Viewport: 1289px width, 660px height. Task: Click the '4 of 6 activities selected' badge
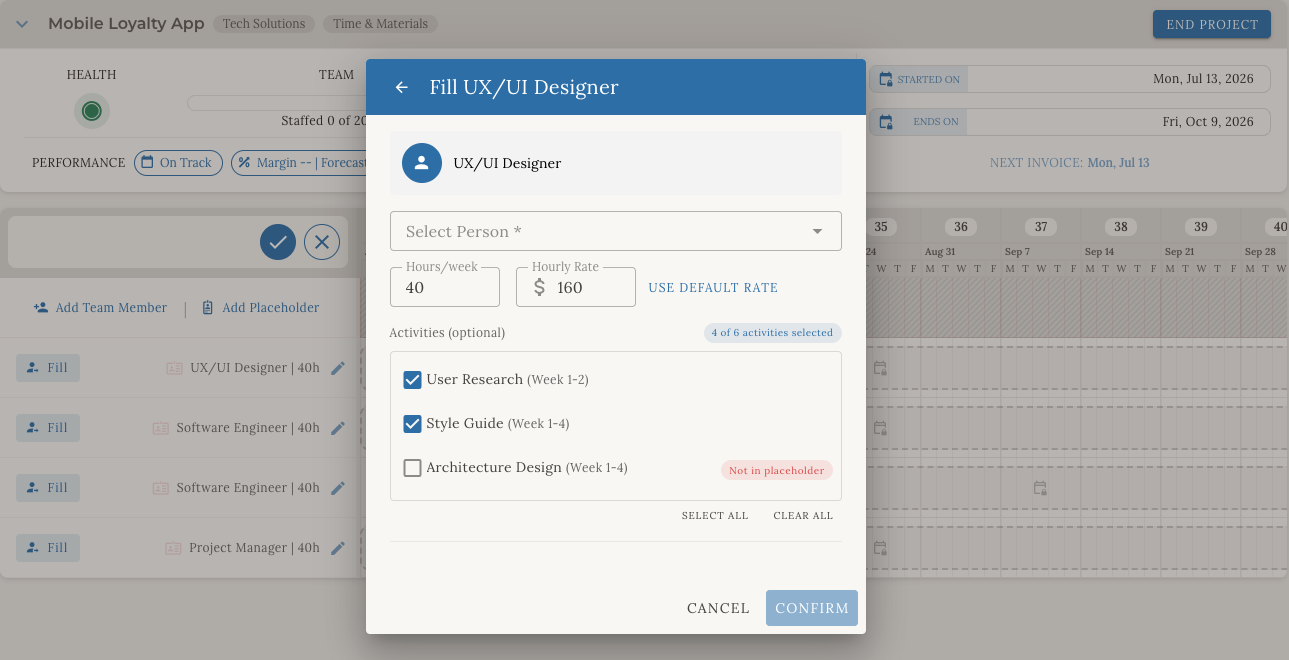[x=772, y=333]
